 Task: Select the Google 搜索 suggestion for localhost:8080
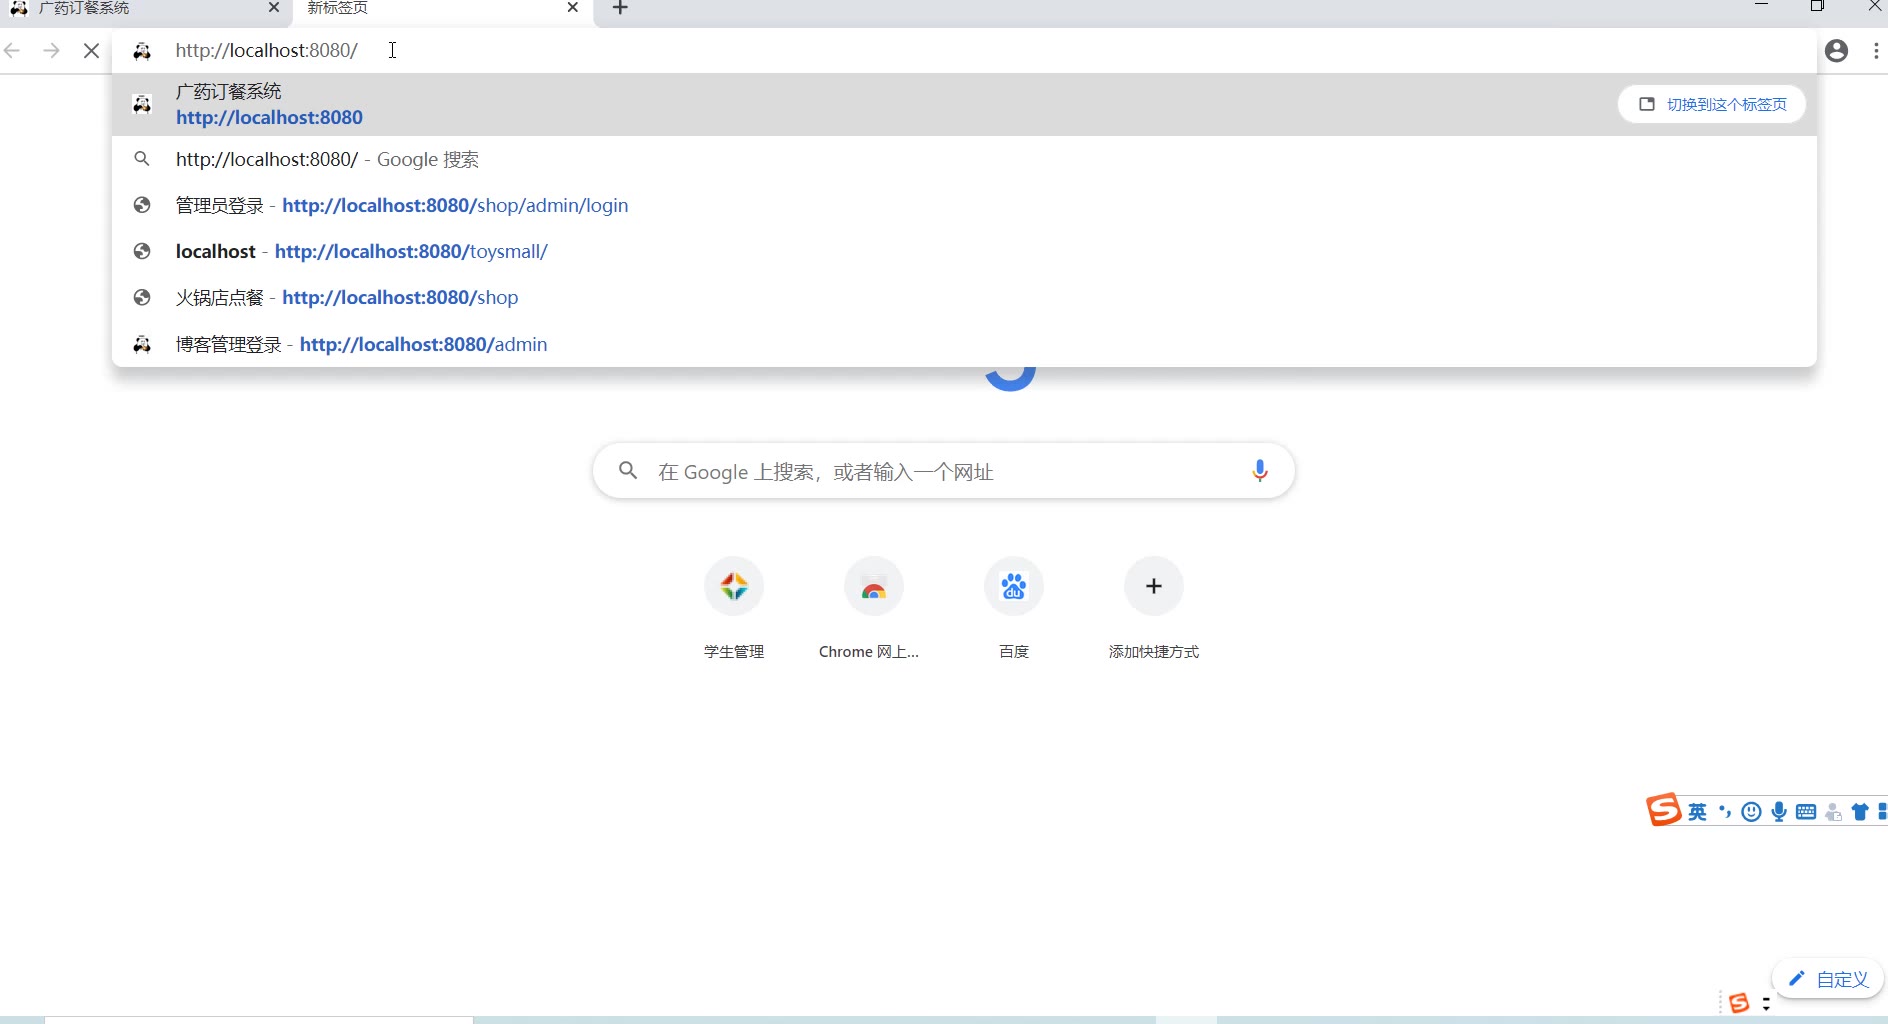pyautogui.click(x=964, y=159)
